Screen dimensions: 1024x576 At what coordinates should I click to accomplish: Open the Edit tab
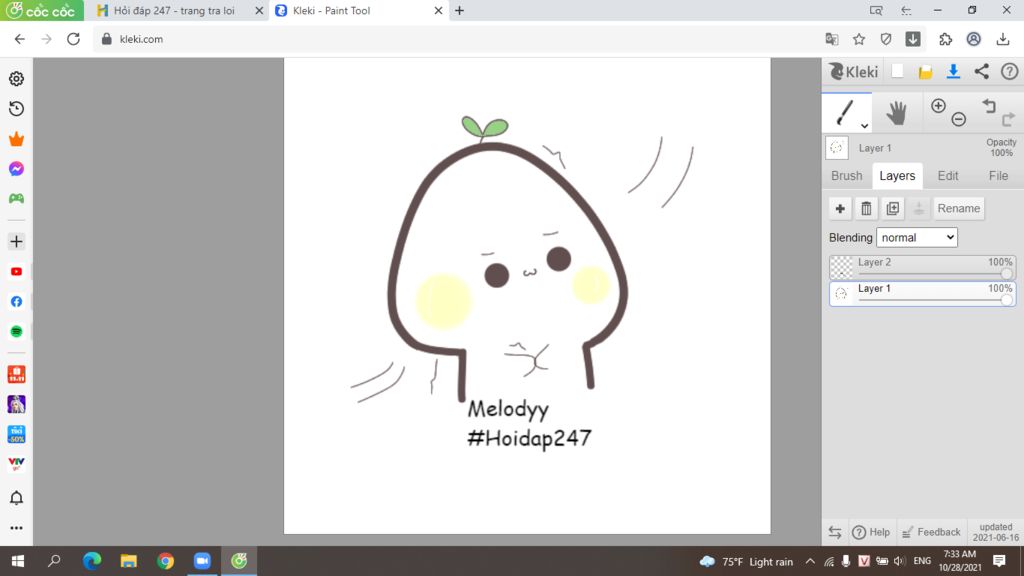coord(948,176)
